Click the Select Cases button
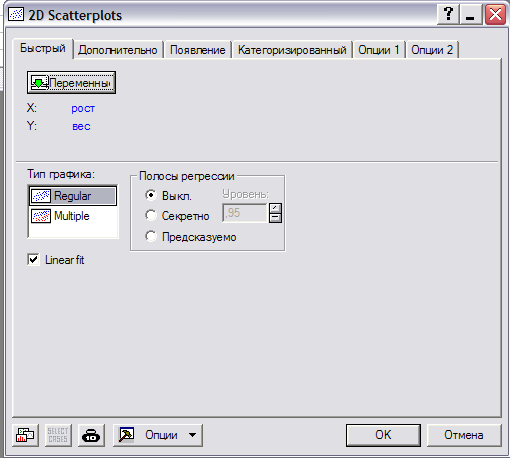This screenshot has height=458, width=510. click(x=58, y=435)
